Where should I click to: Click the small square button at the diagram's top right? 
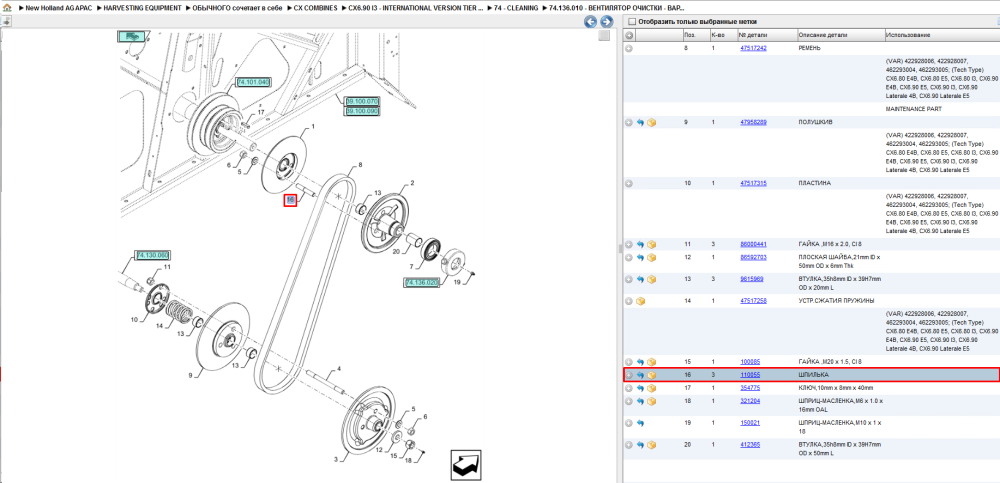pos(603,36)
